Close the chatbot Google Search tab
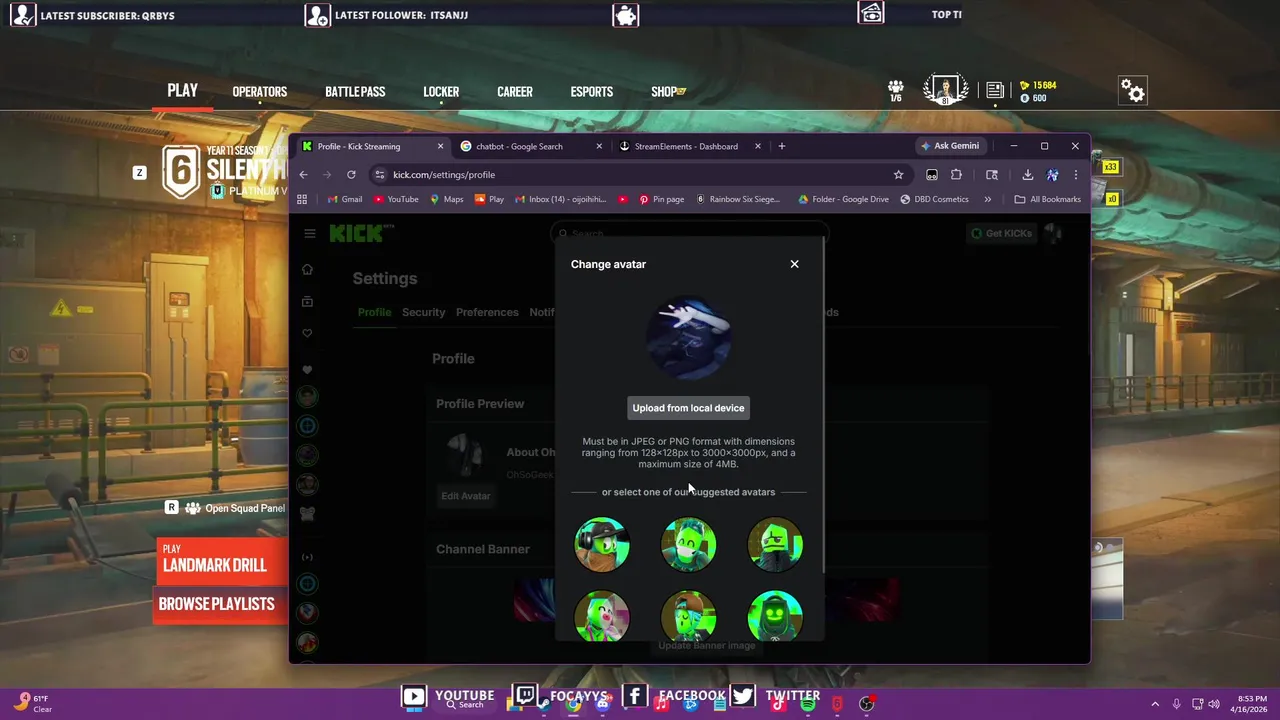 [x=599, y=146]
